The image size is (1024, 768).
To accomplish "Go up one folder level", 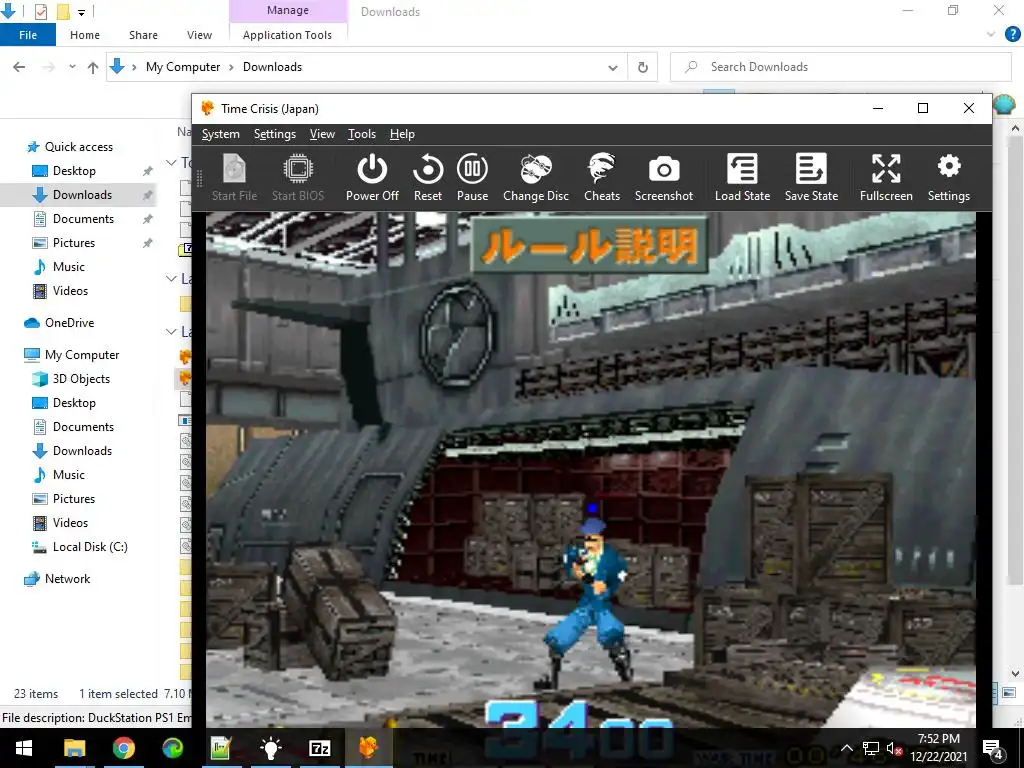I will point(93,67).
